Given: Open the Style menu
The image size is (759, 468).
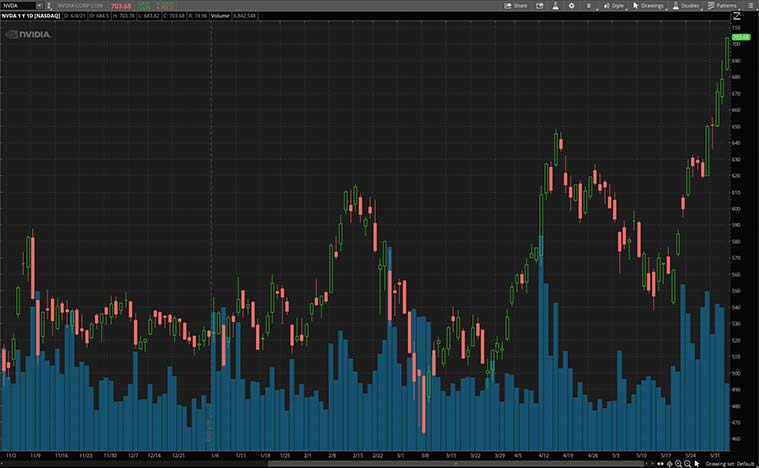Looking at the screenshot, I should (613, 5).
